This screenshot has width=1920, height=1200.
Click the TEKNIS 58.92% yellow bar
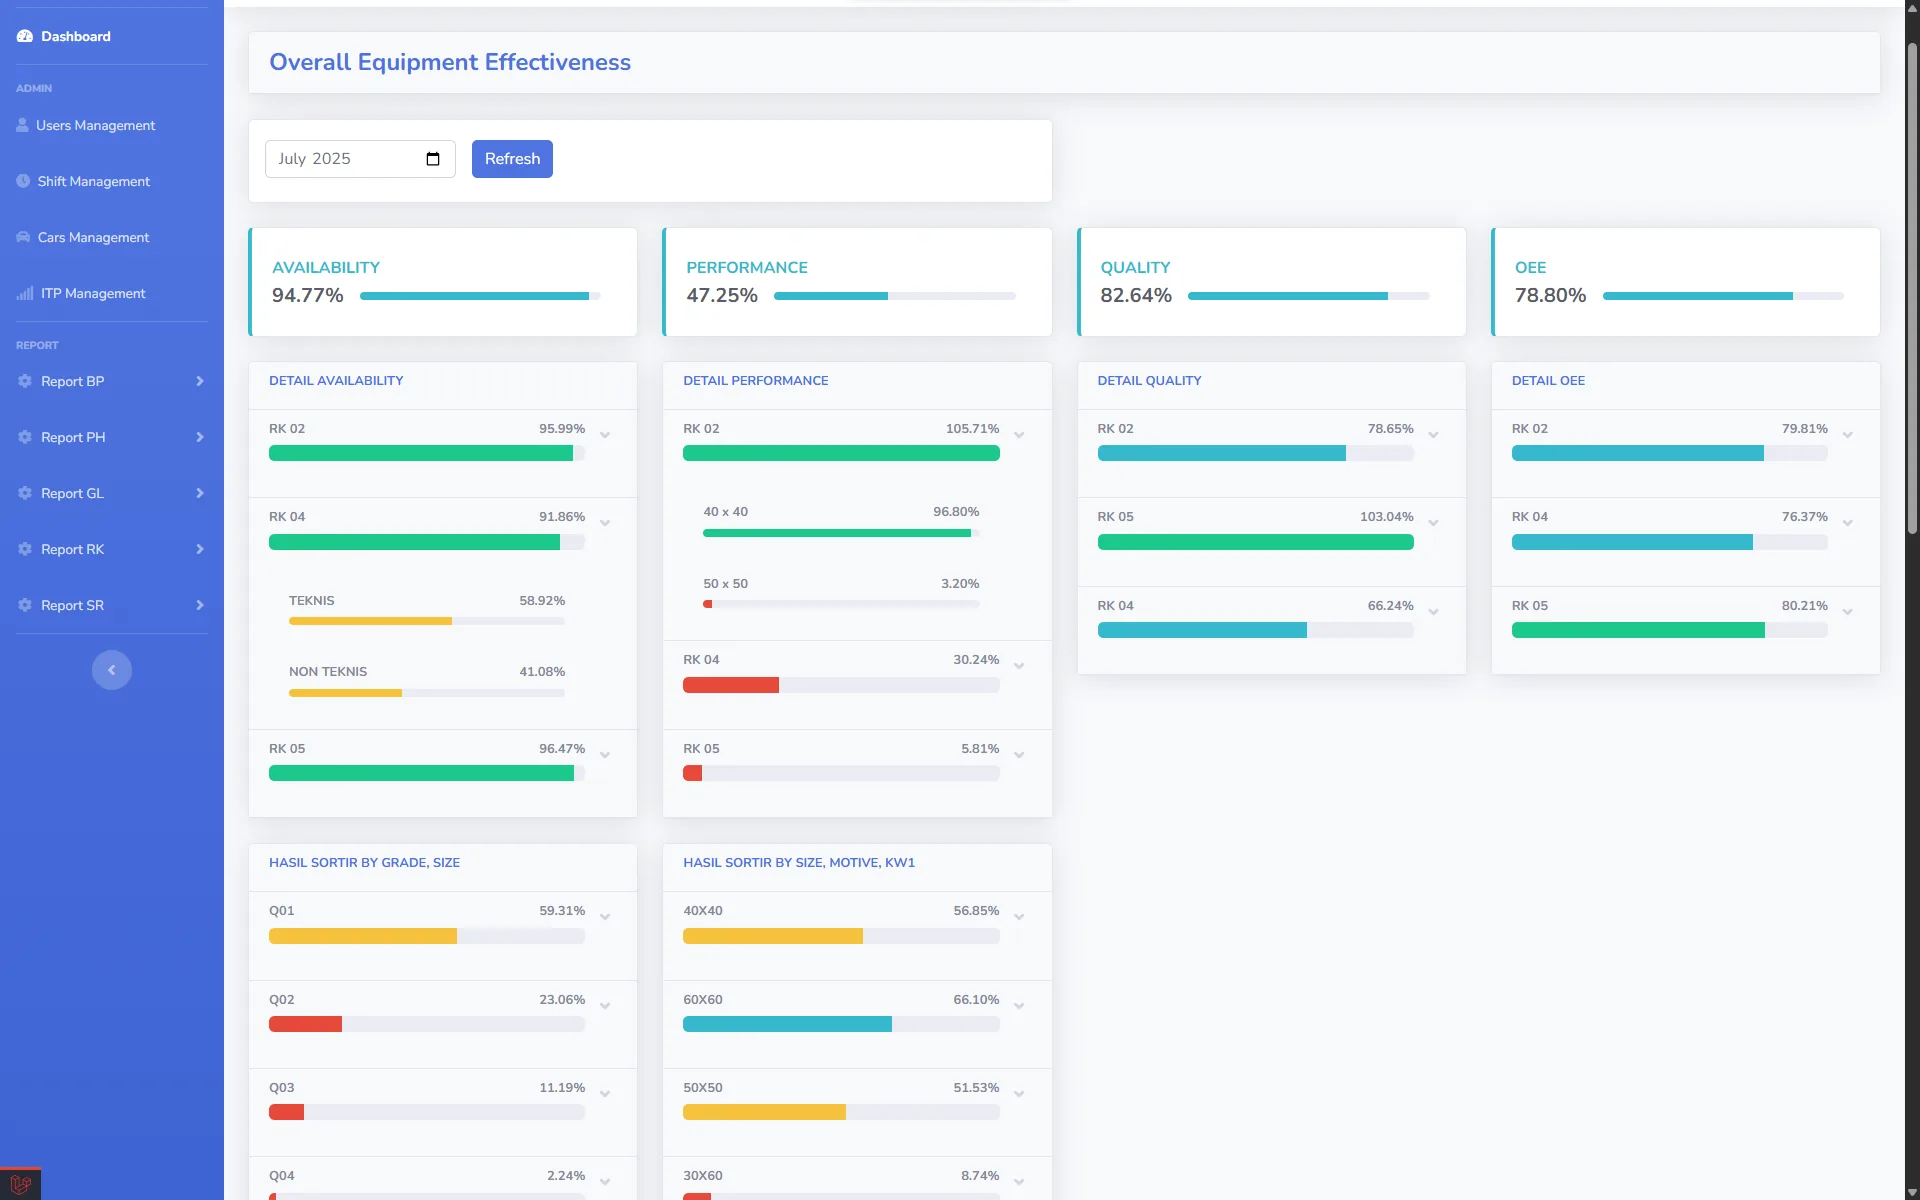click(x=370, y=621)
